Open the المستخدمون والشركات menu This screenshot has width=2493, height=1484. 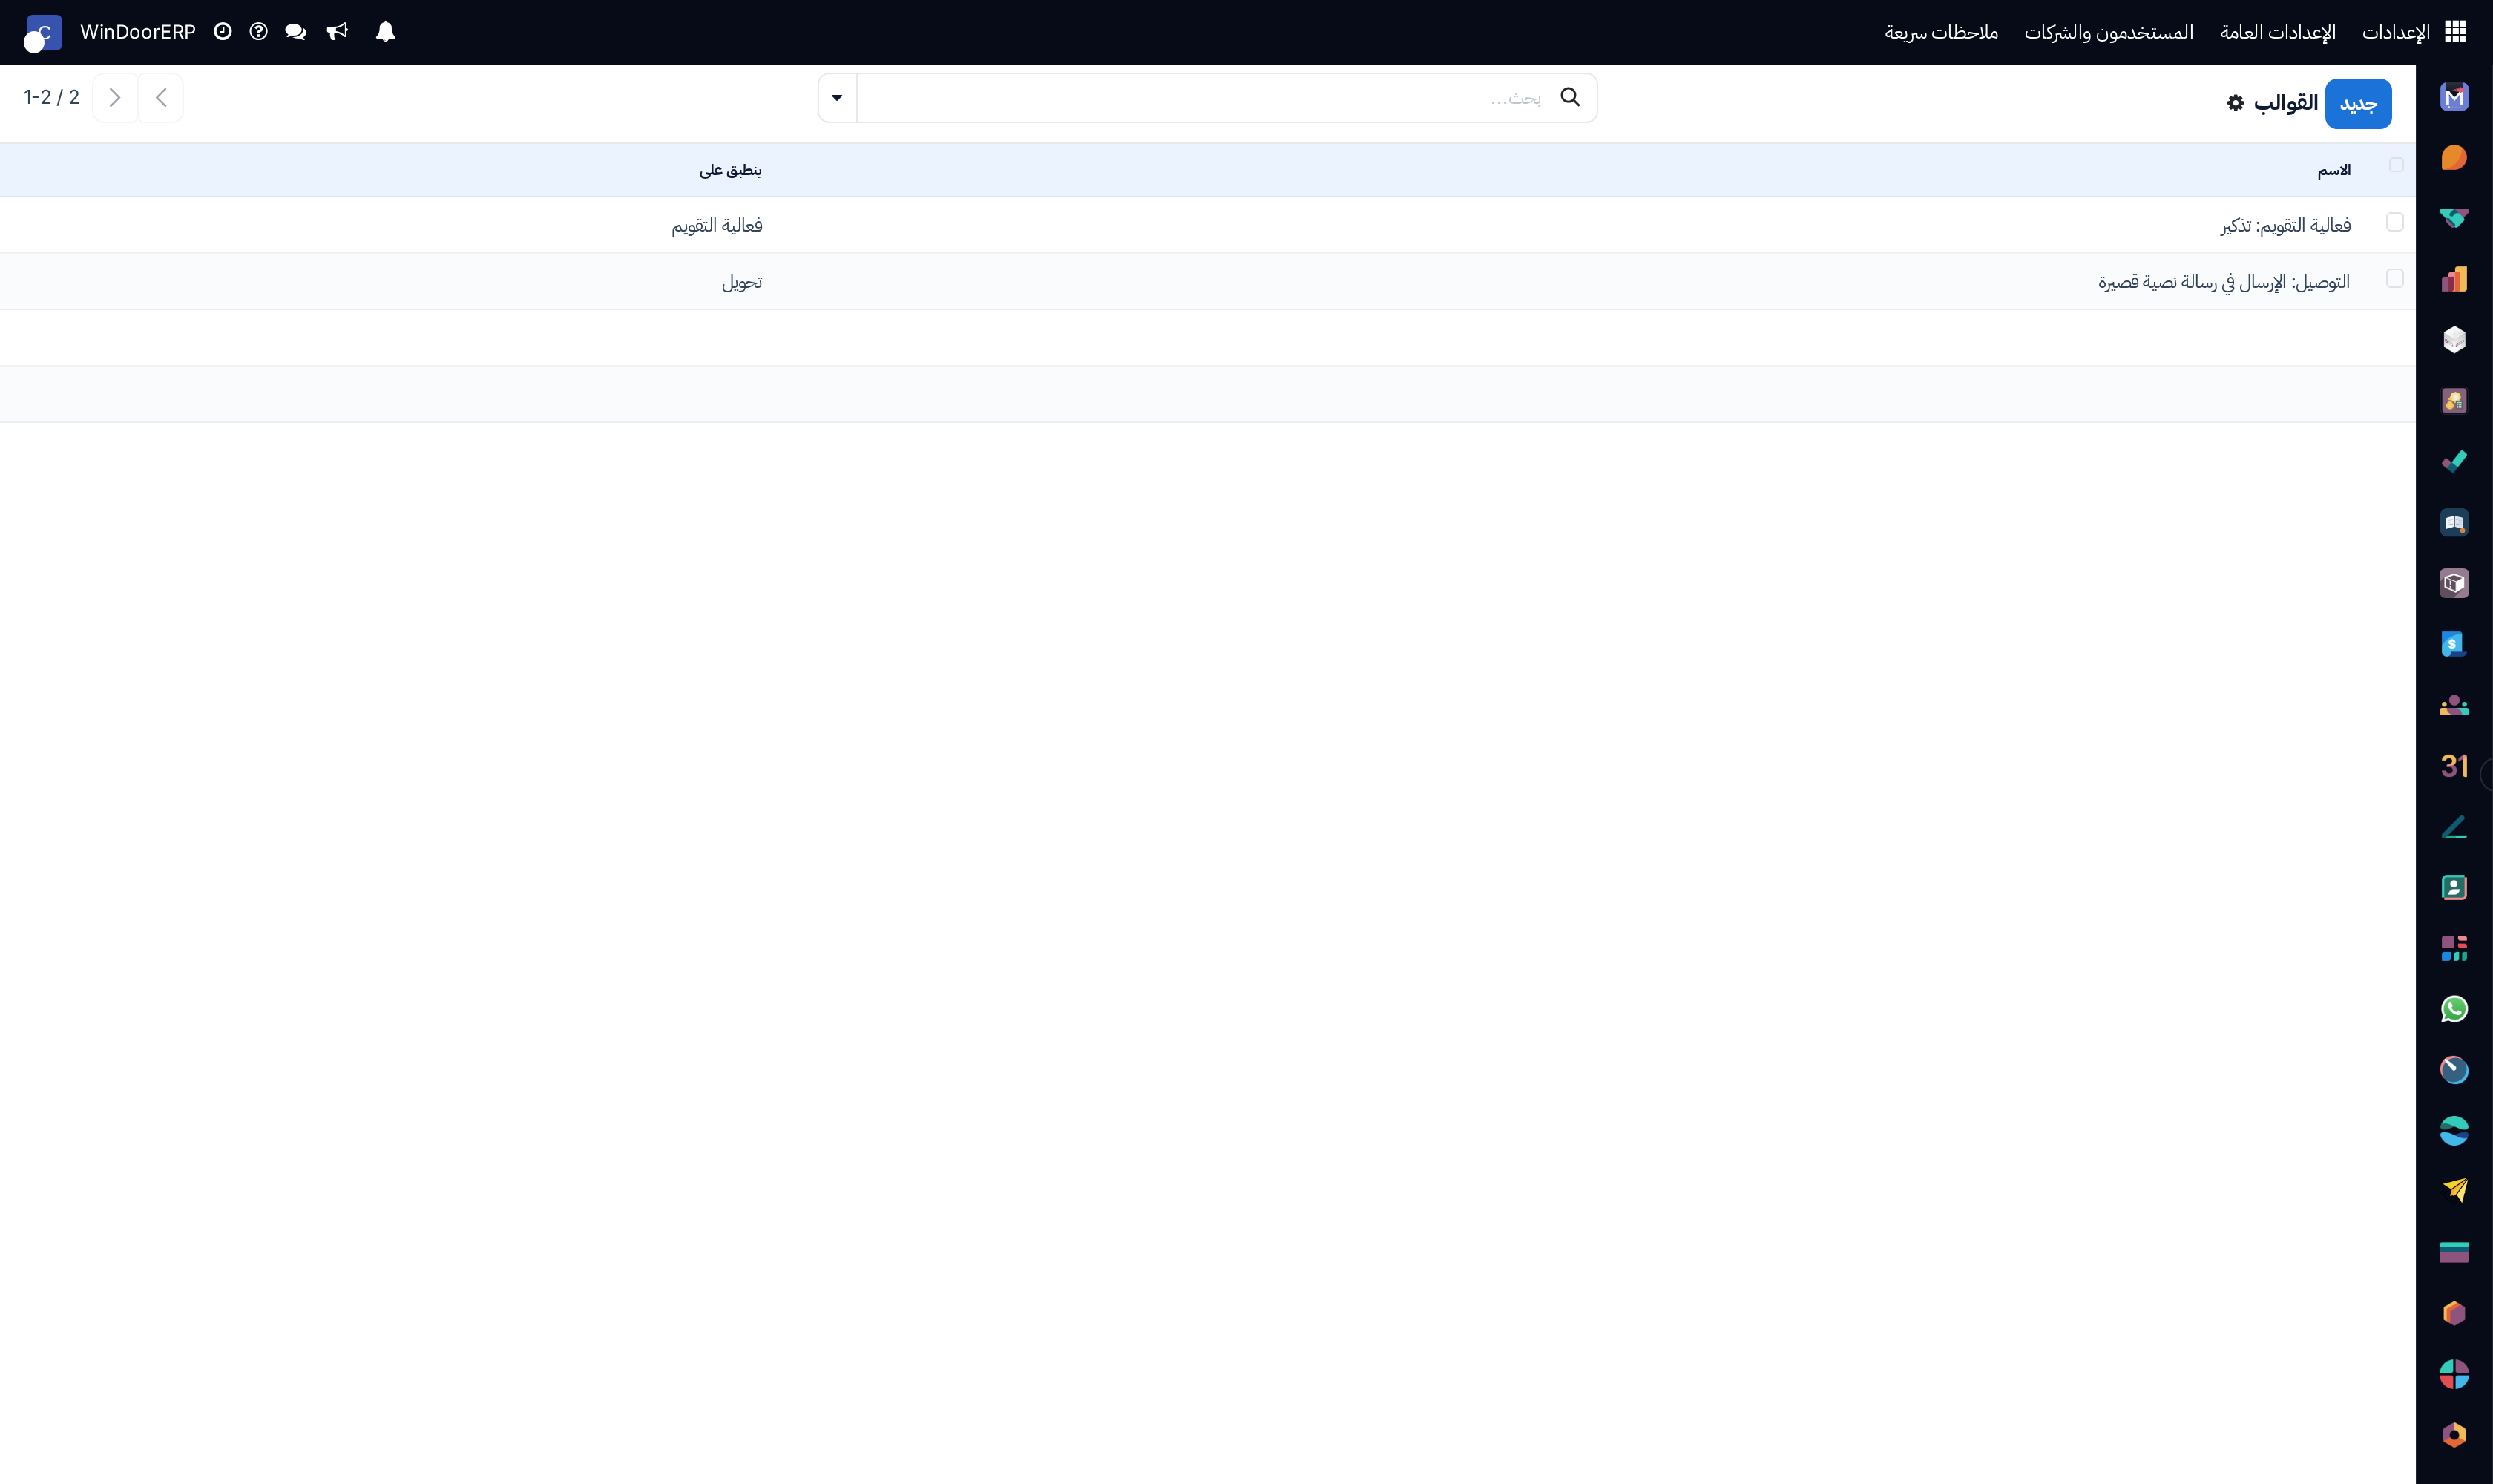[x=2109, y=32]
